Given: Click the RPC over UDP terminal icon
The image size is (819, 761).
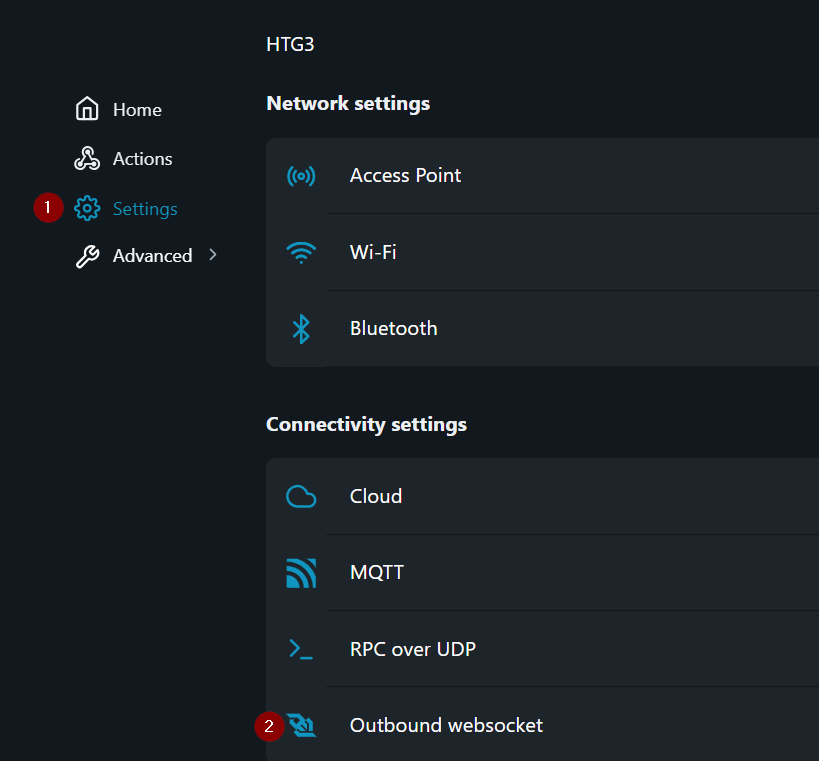Looking at the screenshot, I should 301,649.
